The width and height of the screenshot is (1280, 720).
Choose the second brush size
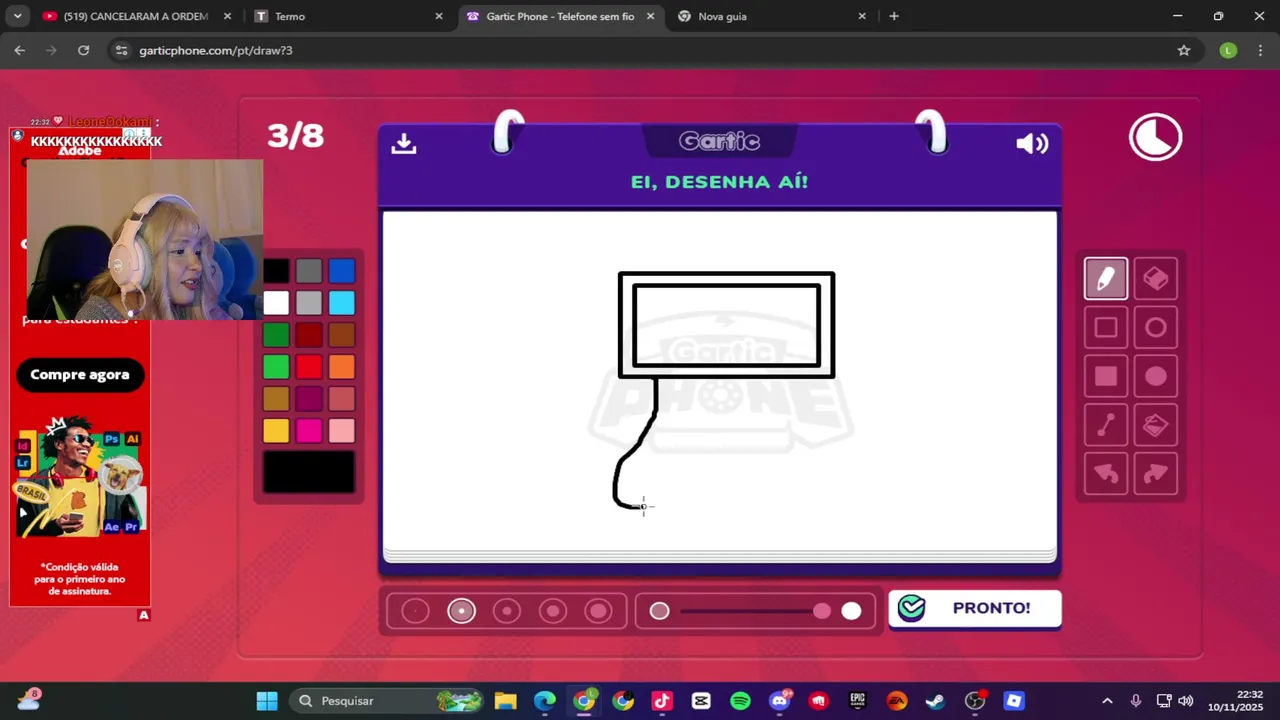coord(461,611)
